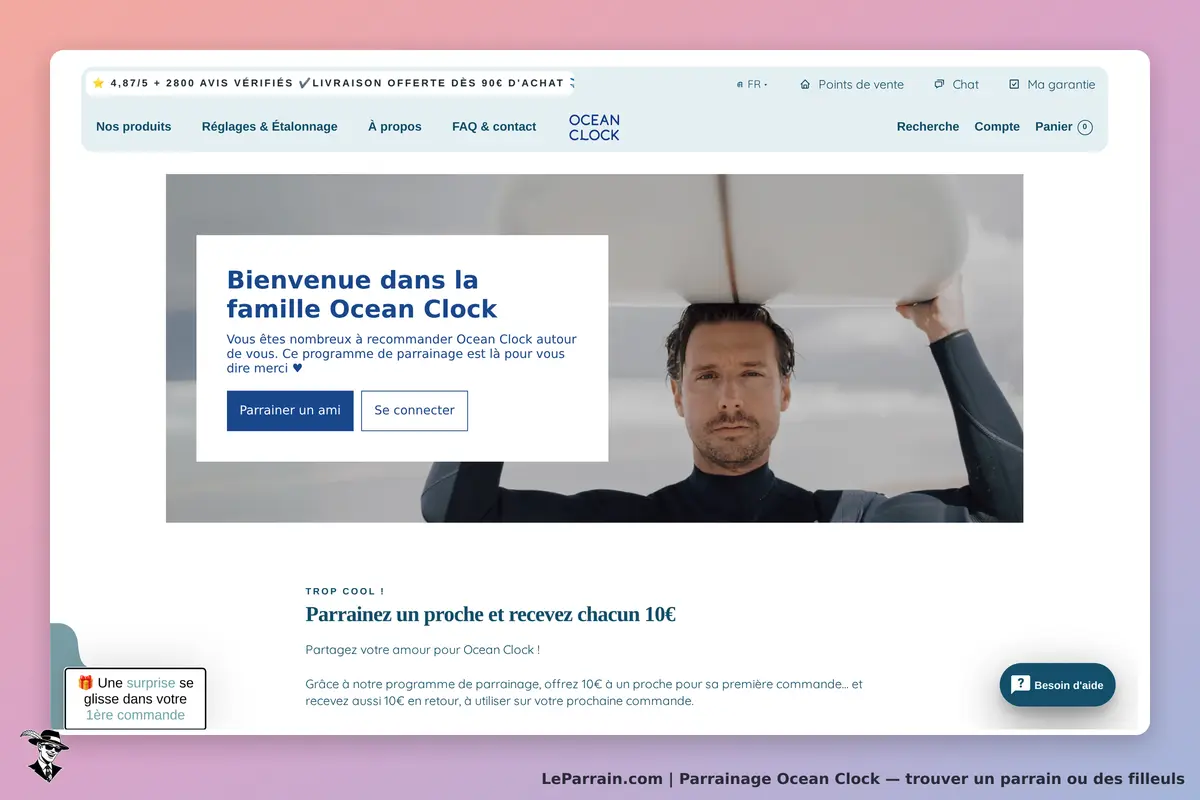Click the Livraison offerte dès 90€ announcement text
Viewport: 1200px width, 800px height.
438,83
